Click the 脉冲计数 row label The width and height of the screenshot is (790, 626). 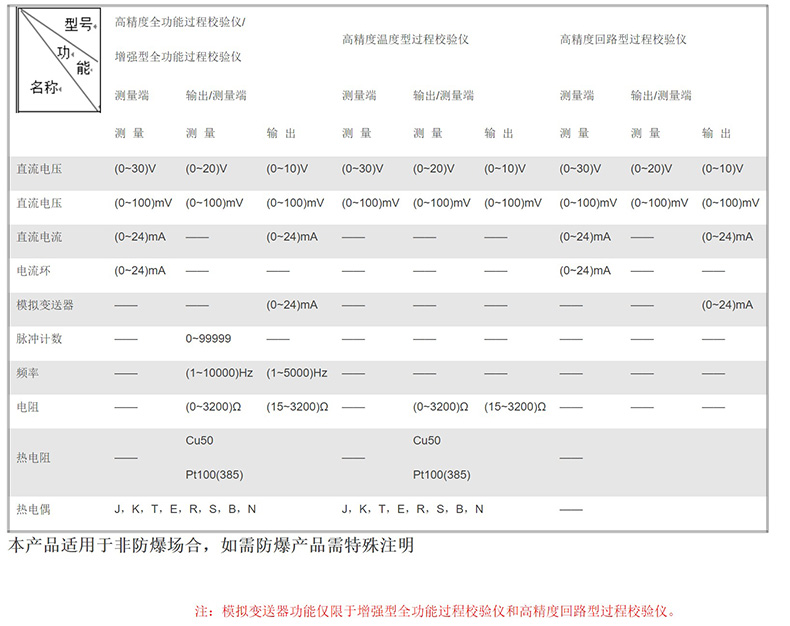pos(39,339)
